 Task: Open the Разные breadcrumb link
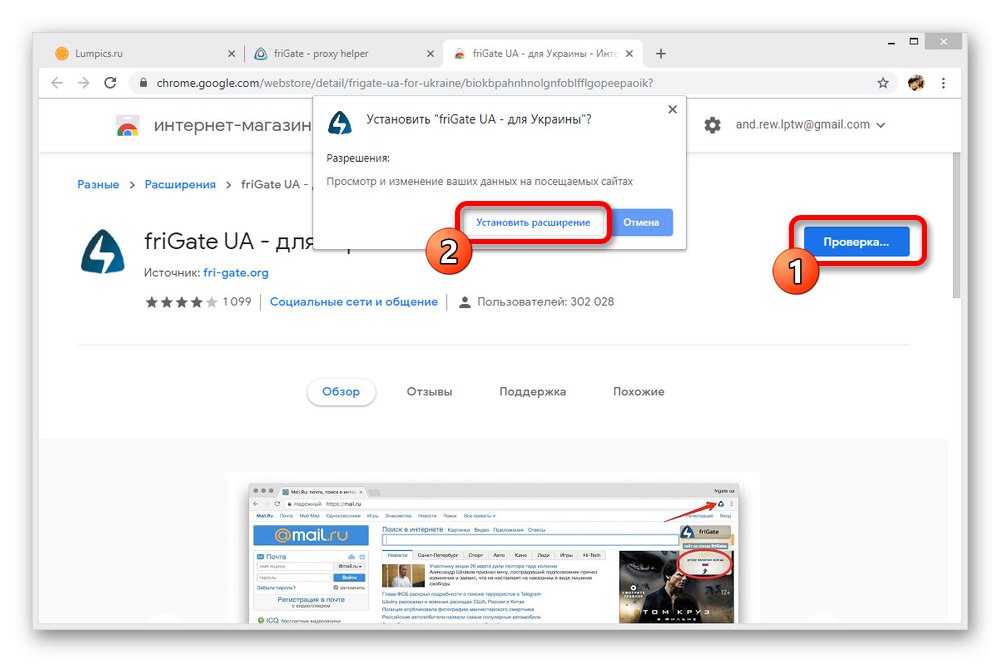98,184
